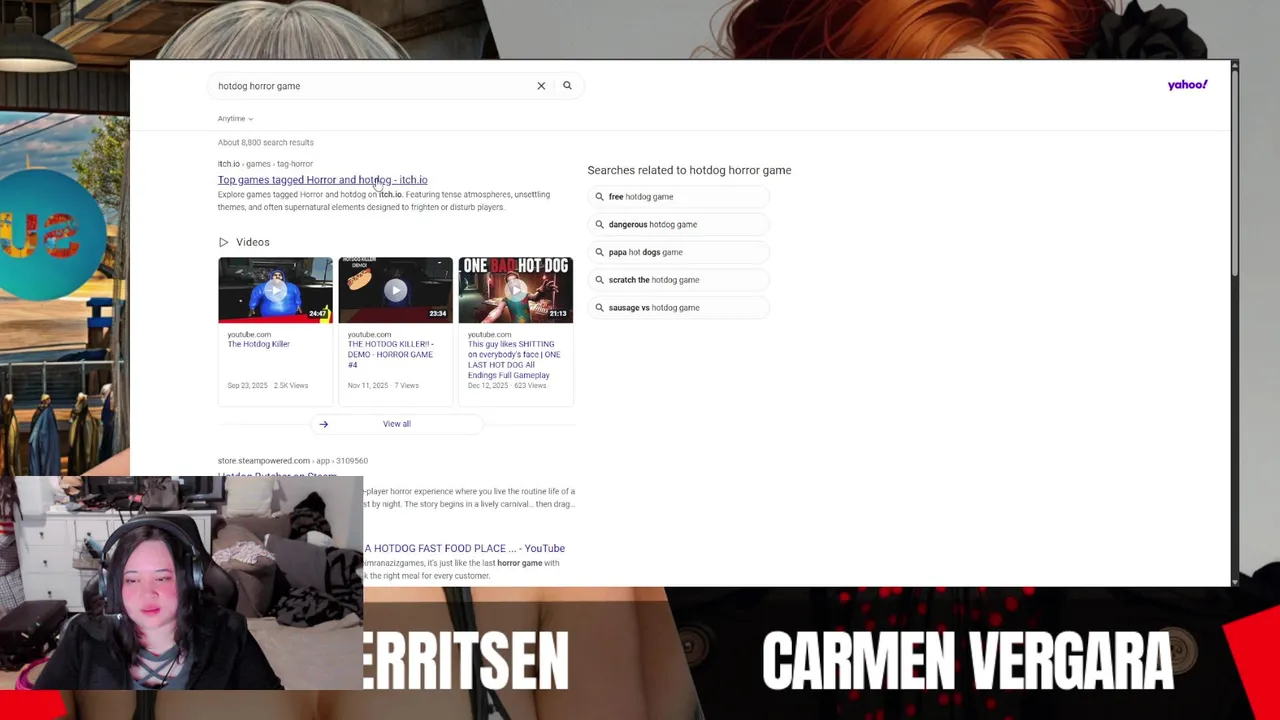This screenshot has width=1280, height=720.
Task: Click magnifier icon next to 'free hotdog game'
Action: click(x=599, y=197)
